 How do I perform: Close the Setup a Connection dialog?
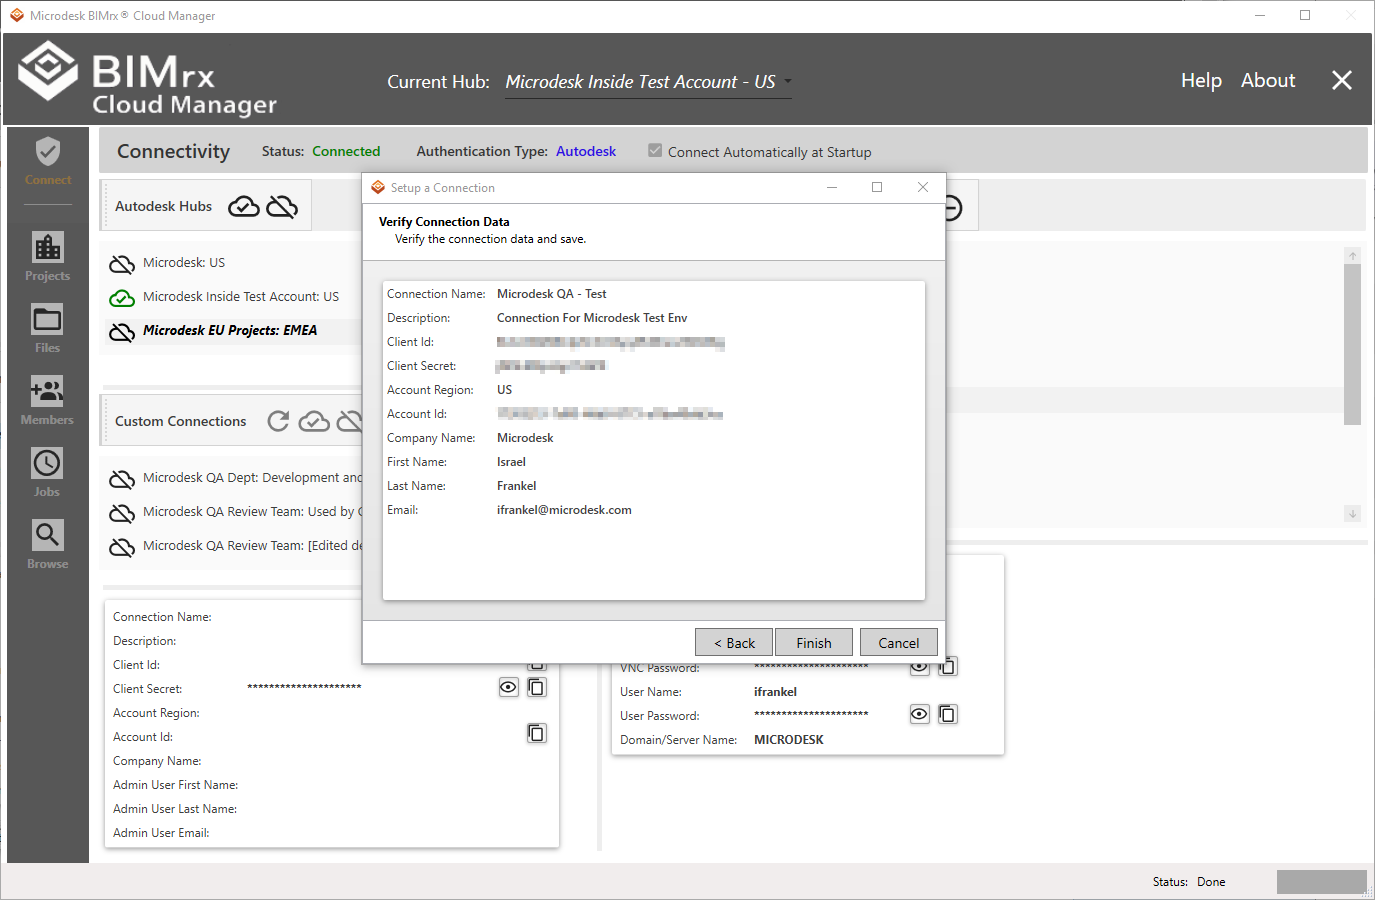923,187
